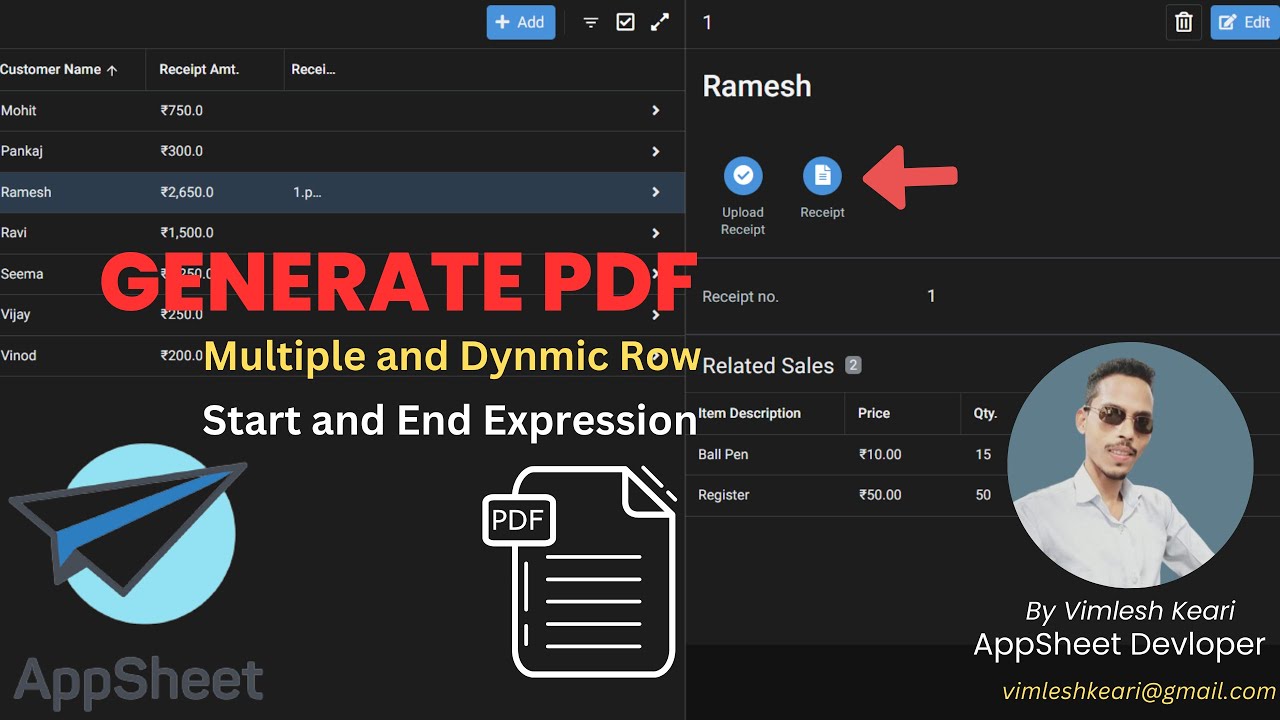Toggle the multi-select checkbox icon

pyautogui.click(x=626, y=22)
